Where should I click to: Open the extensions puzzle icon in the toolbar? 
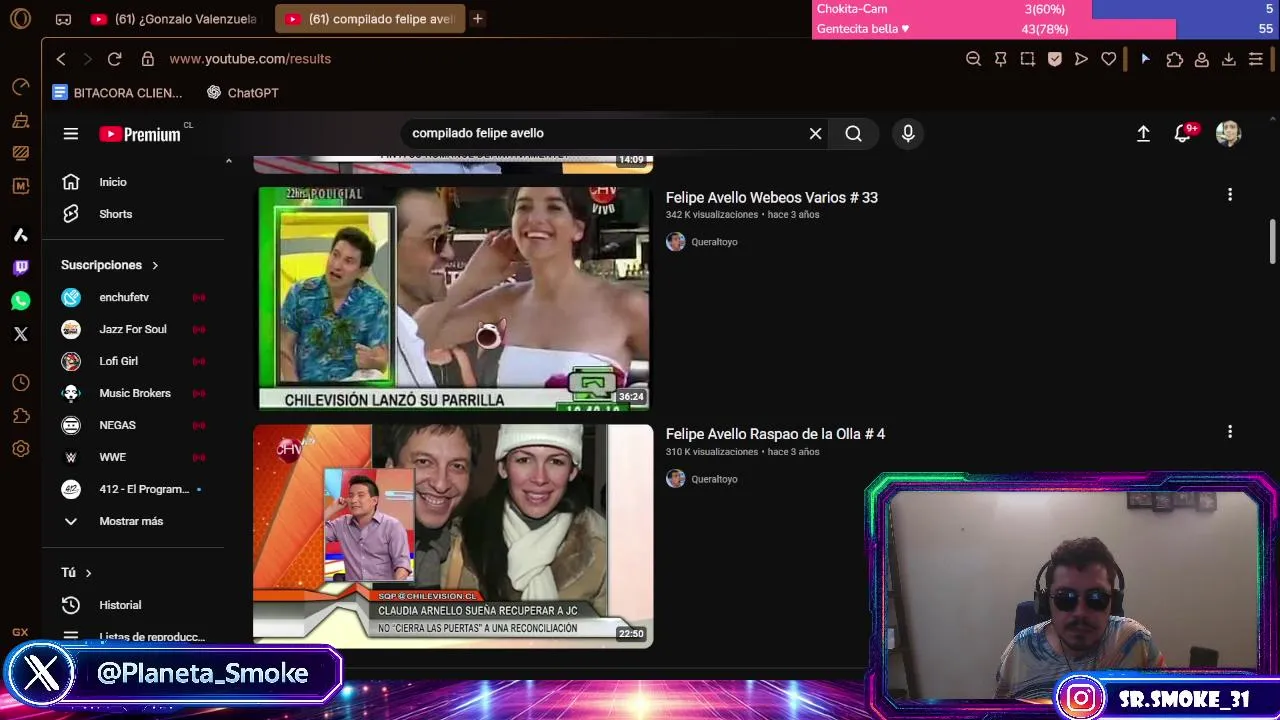pos(1175,59)
